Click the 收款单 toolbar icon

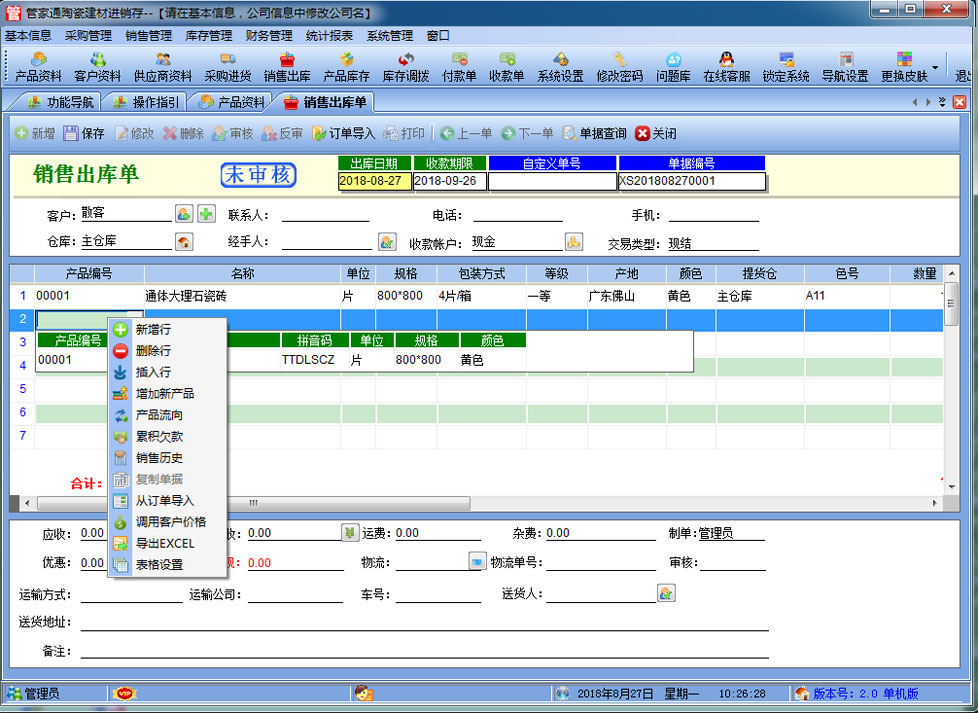(506, 67)
